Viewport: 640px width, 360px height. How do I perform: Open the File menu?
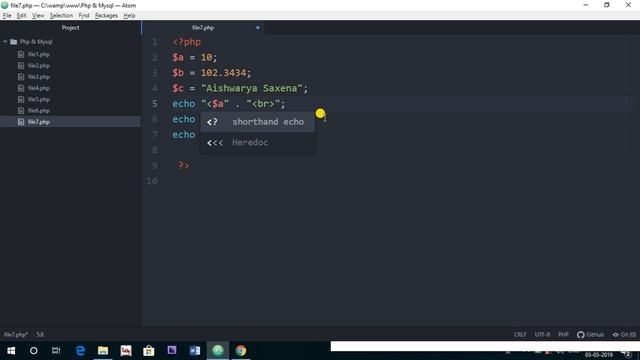tap(7, 16)
